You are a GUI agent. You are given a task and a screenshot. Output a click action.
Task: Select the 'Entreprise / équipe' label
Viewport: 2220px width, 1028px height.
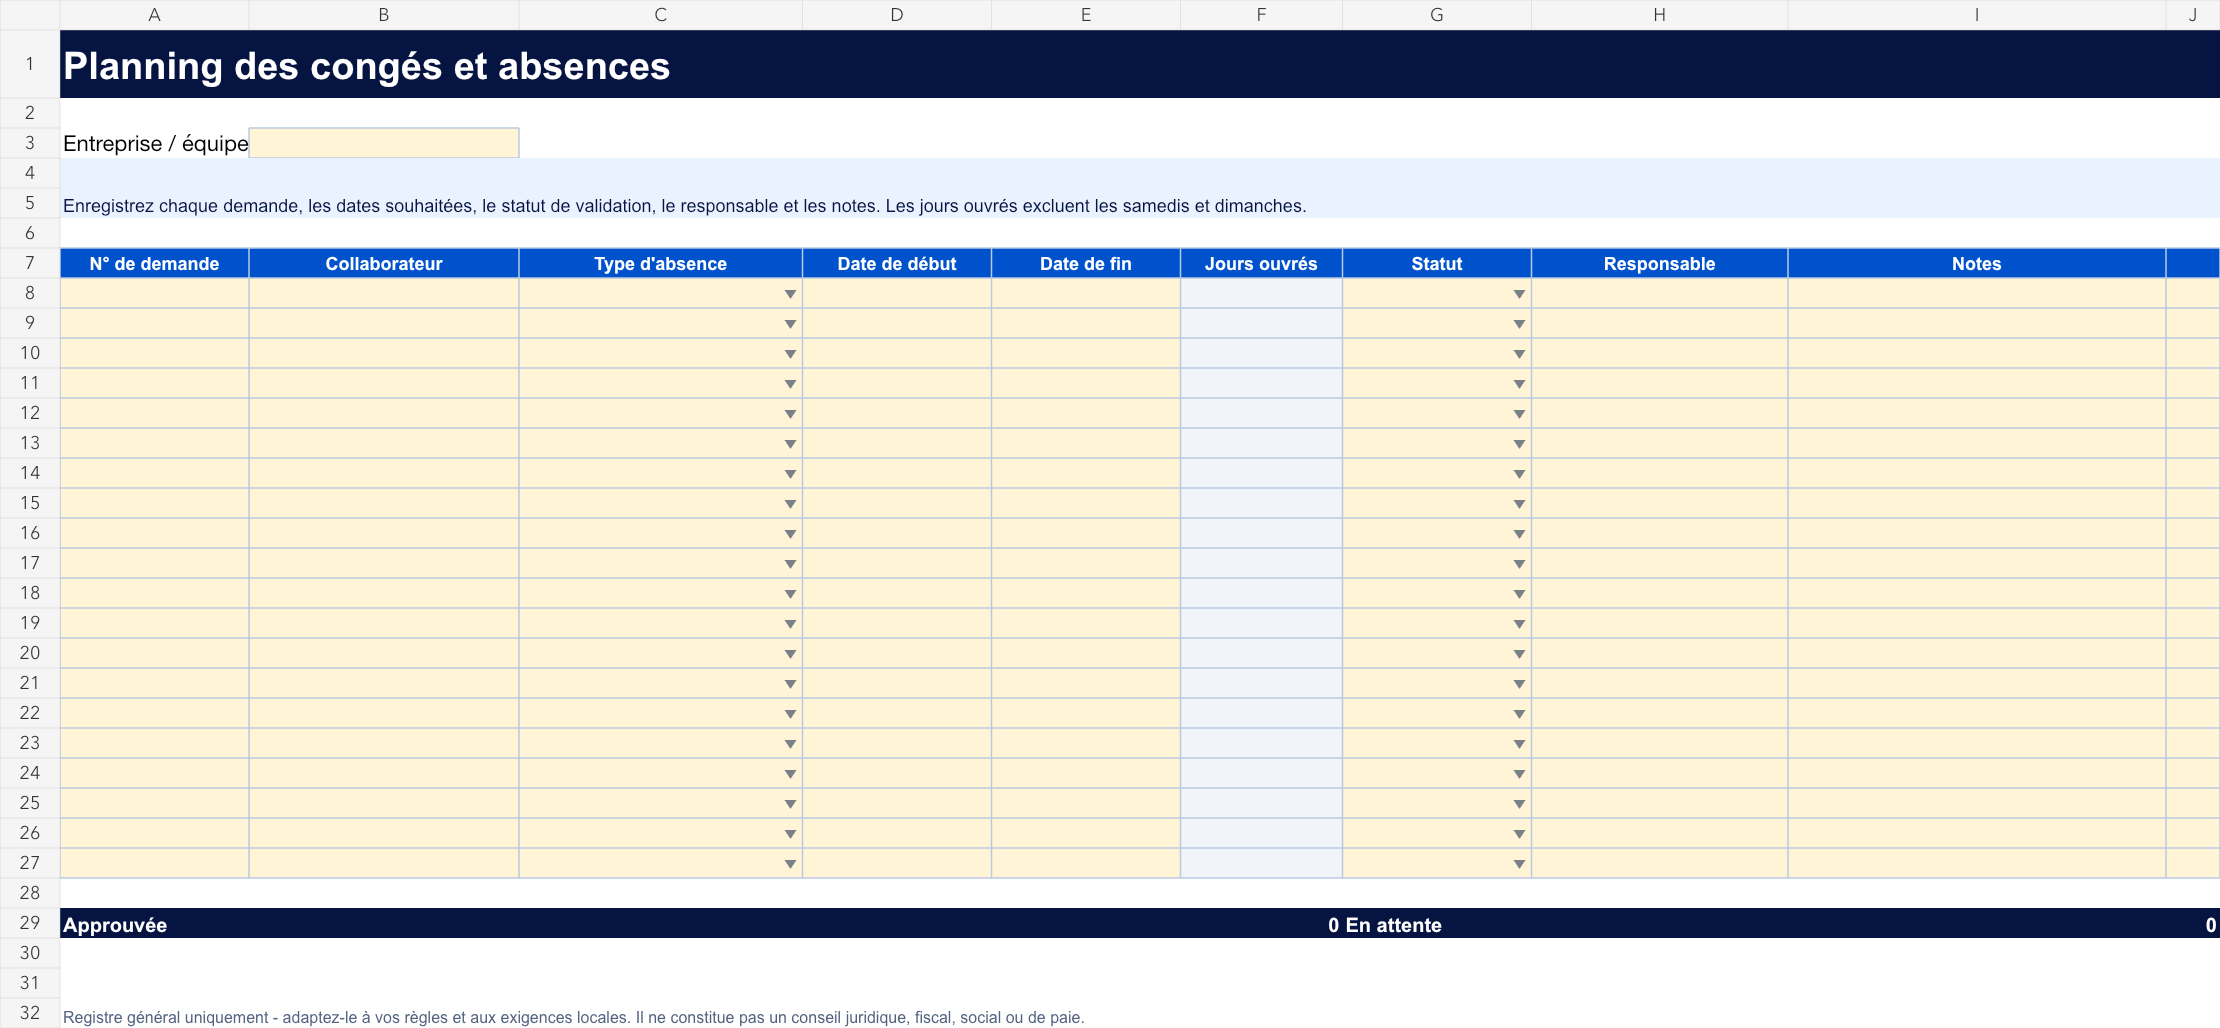pos(155,144)
